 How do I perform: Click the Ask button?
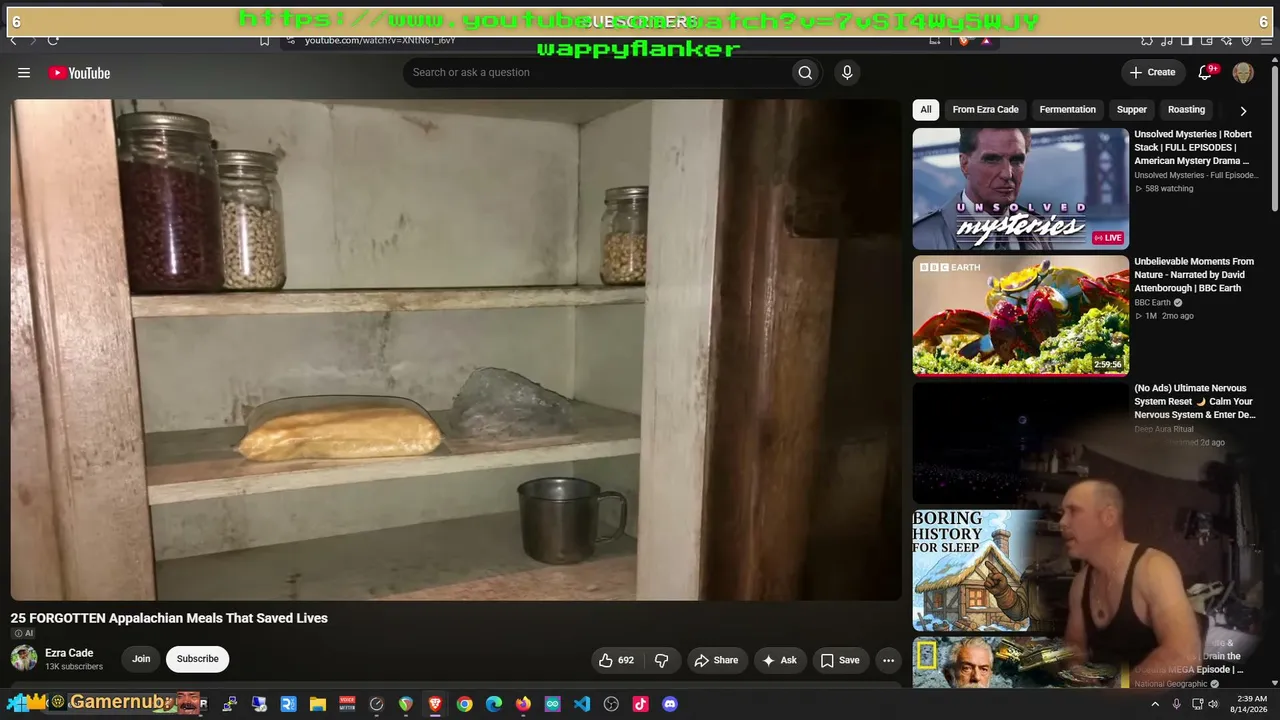point(780,660)
